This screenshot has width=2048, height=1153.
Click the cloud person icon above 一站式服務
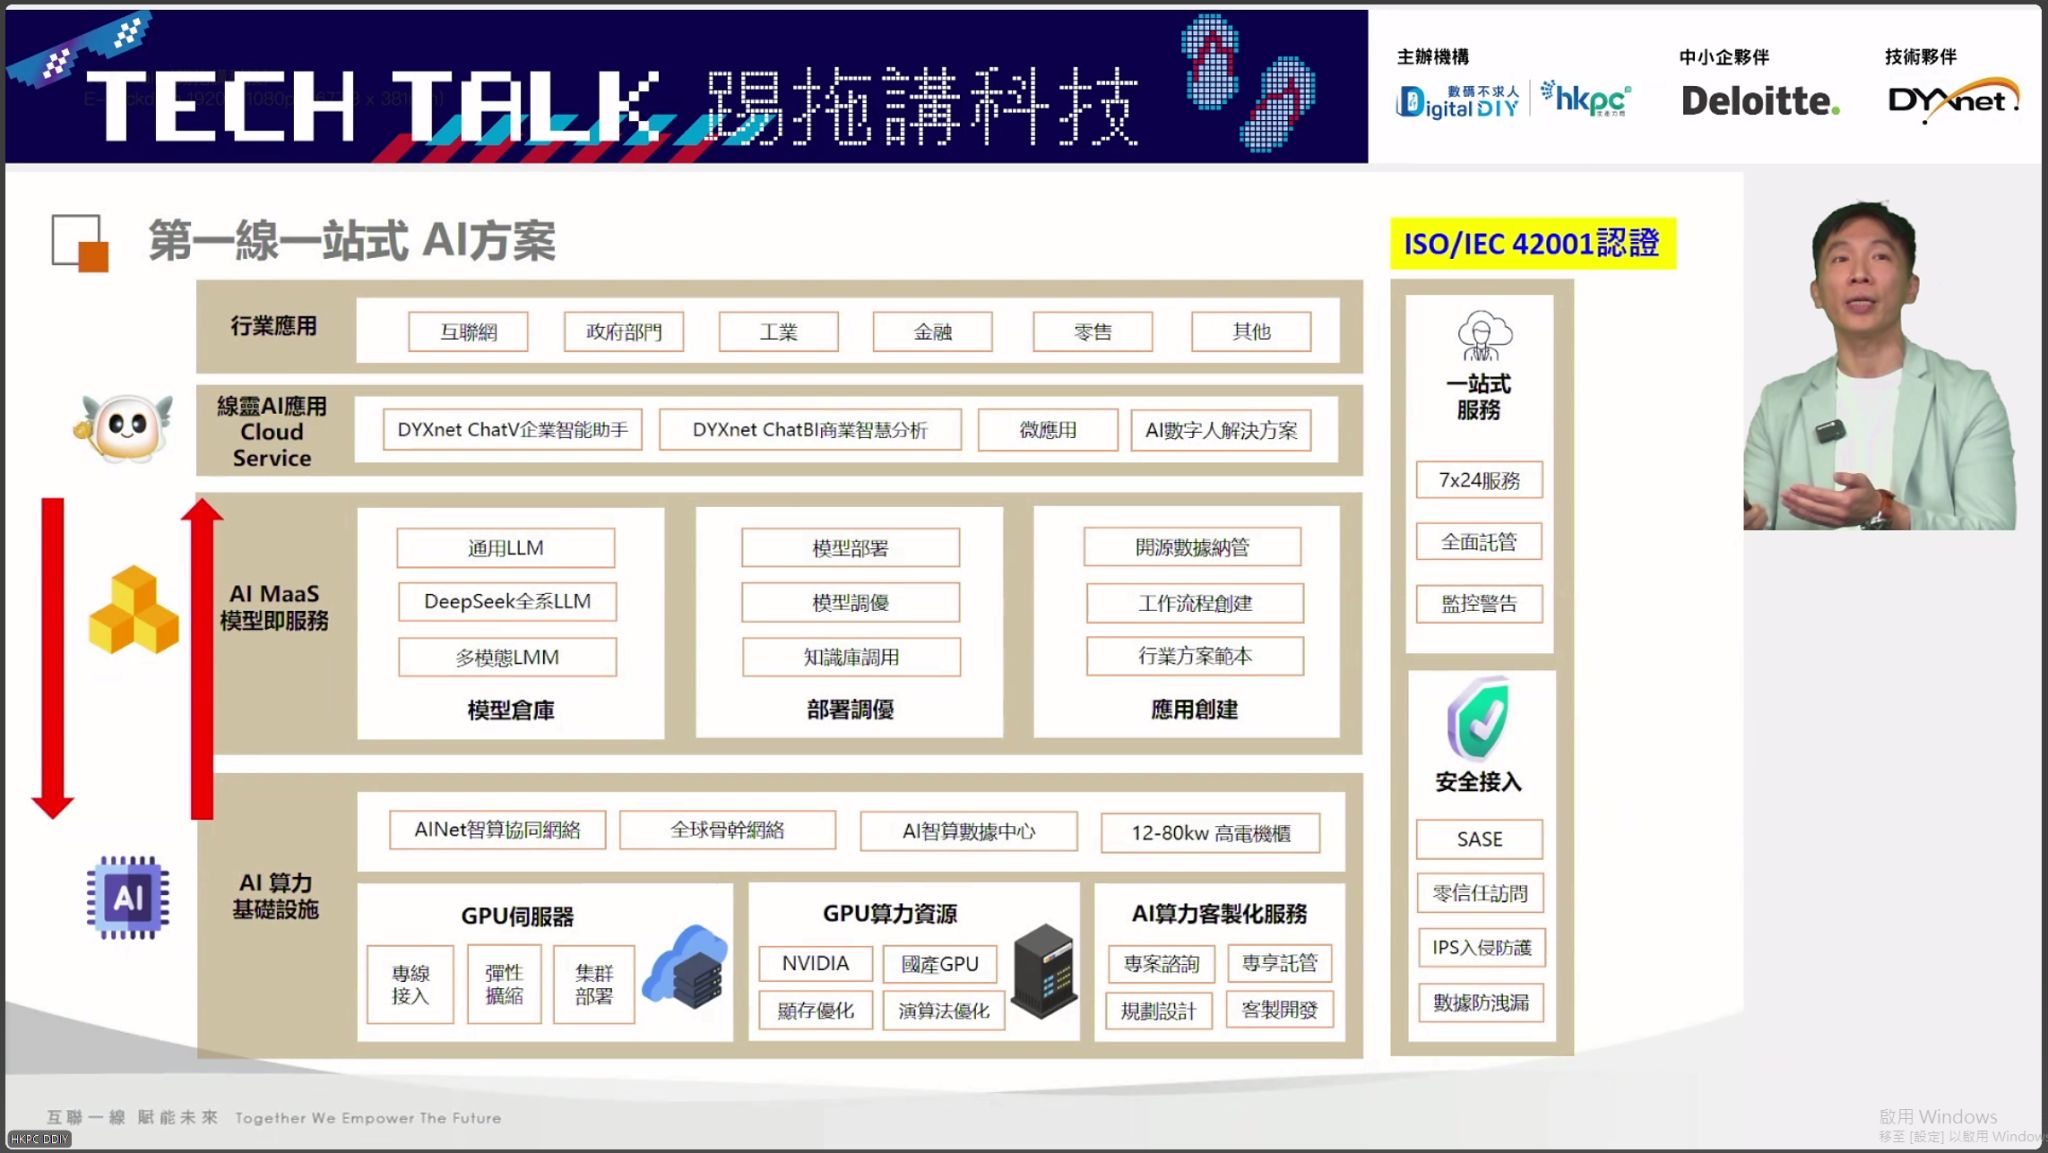click(x=1484, y=336)
